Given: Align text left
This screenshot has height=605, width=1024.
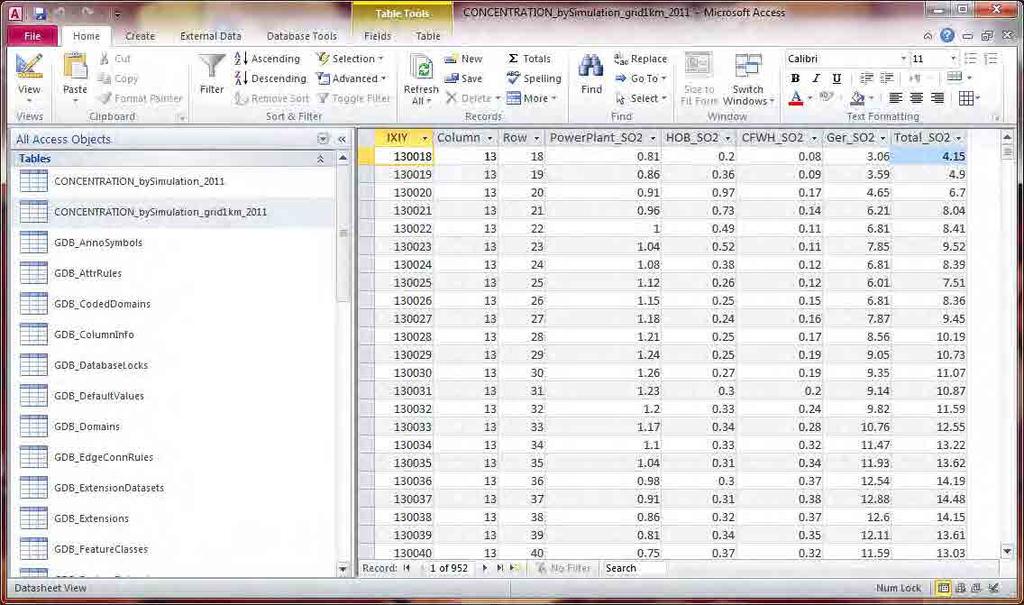Looking at the screenshot, I should pos(895,98).
